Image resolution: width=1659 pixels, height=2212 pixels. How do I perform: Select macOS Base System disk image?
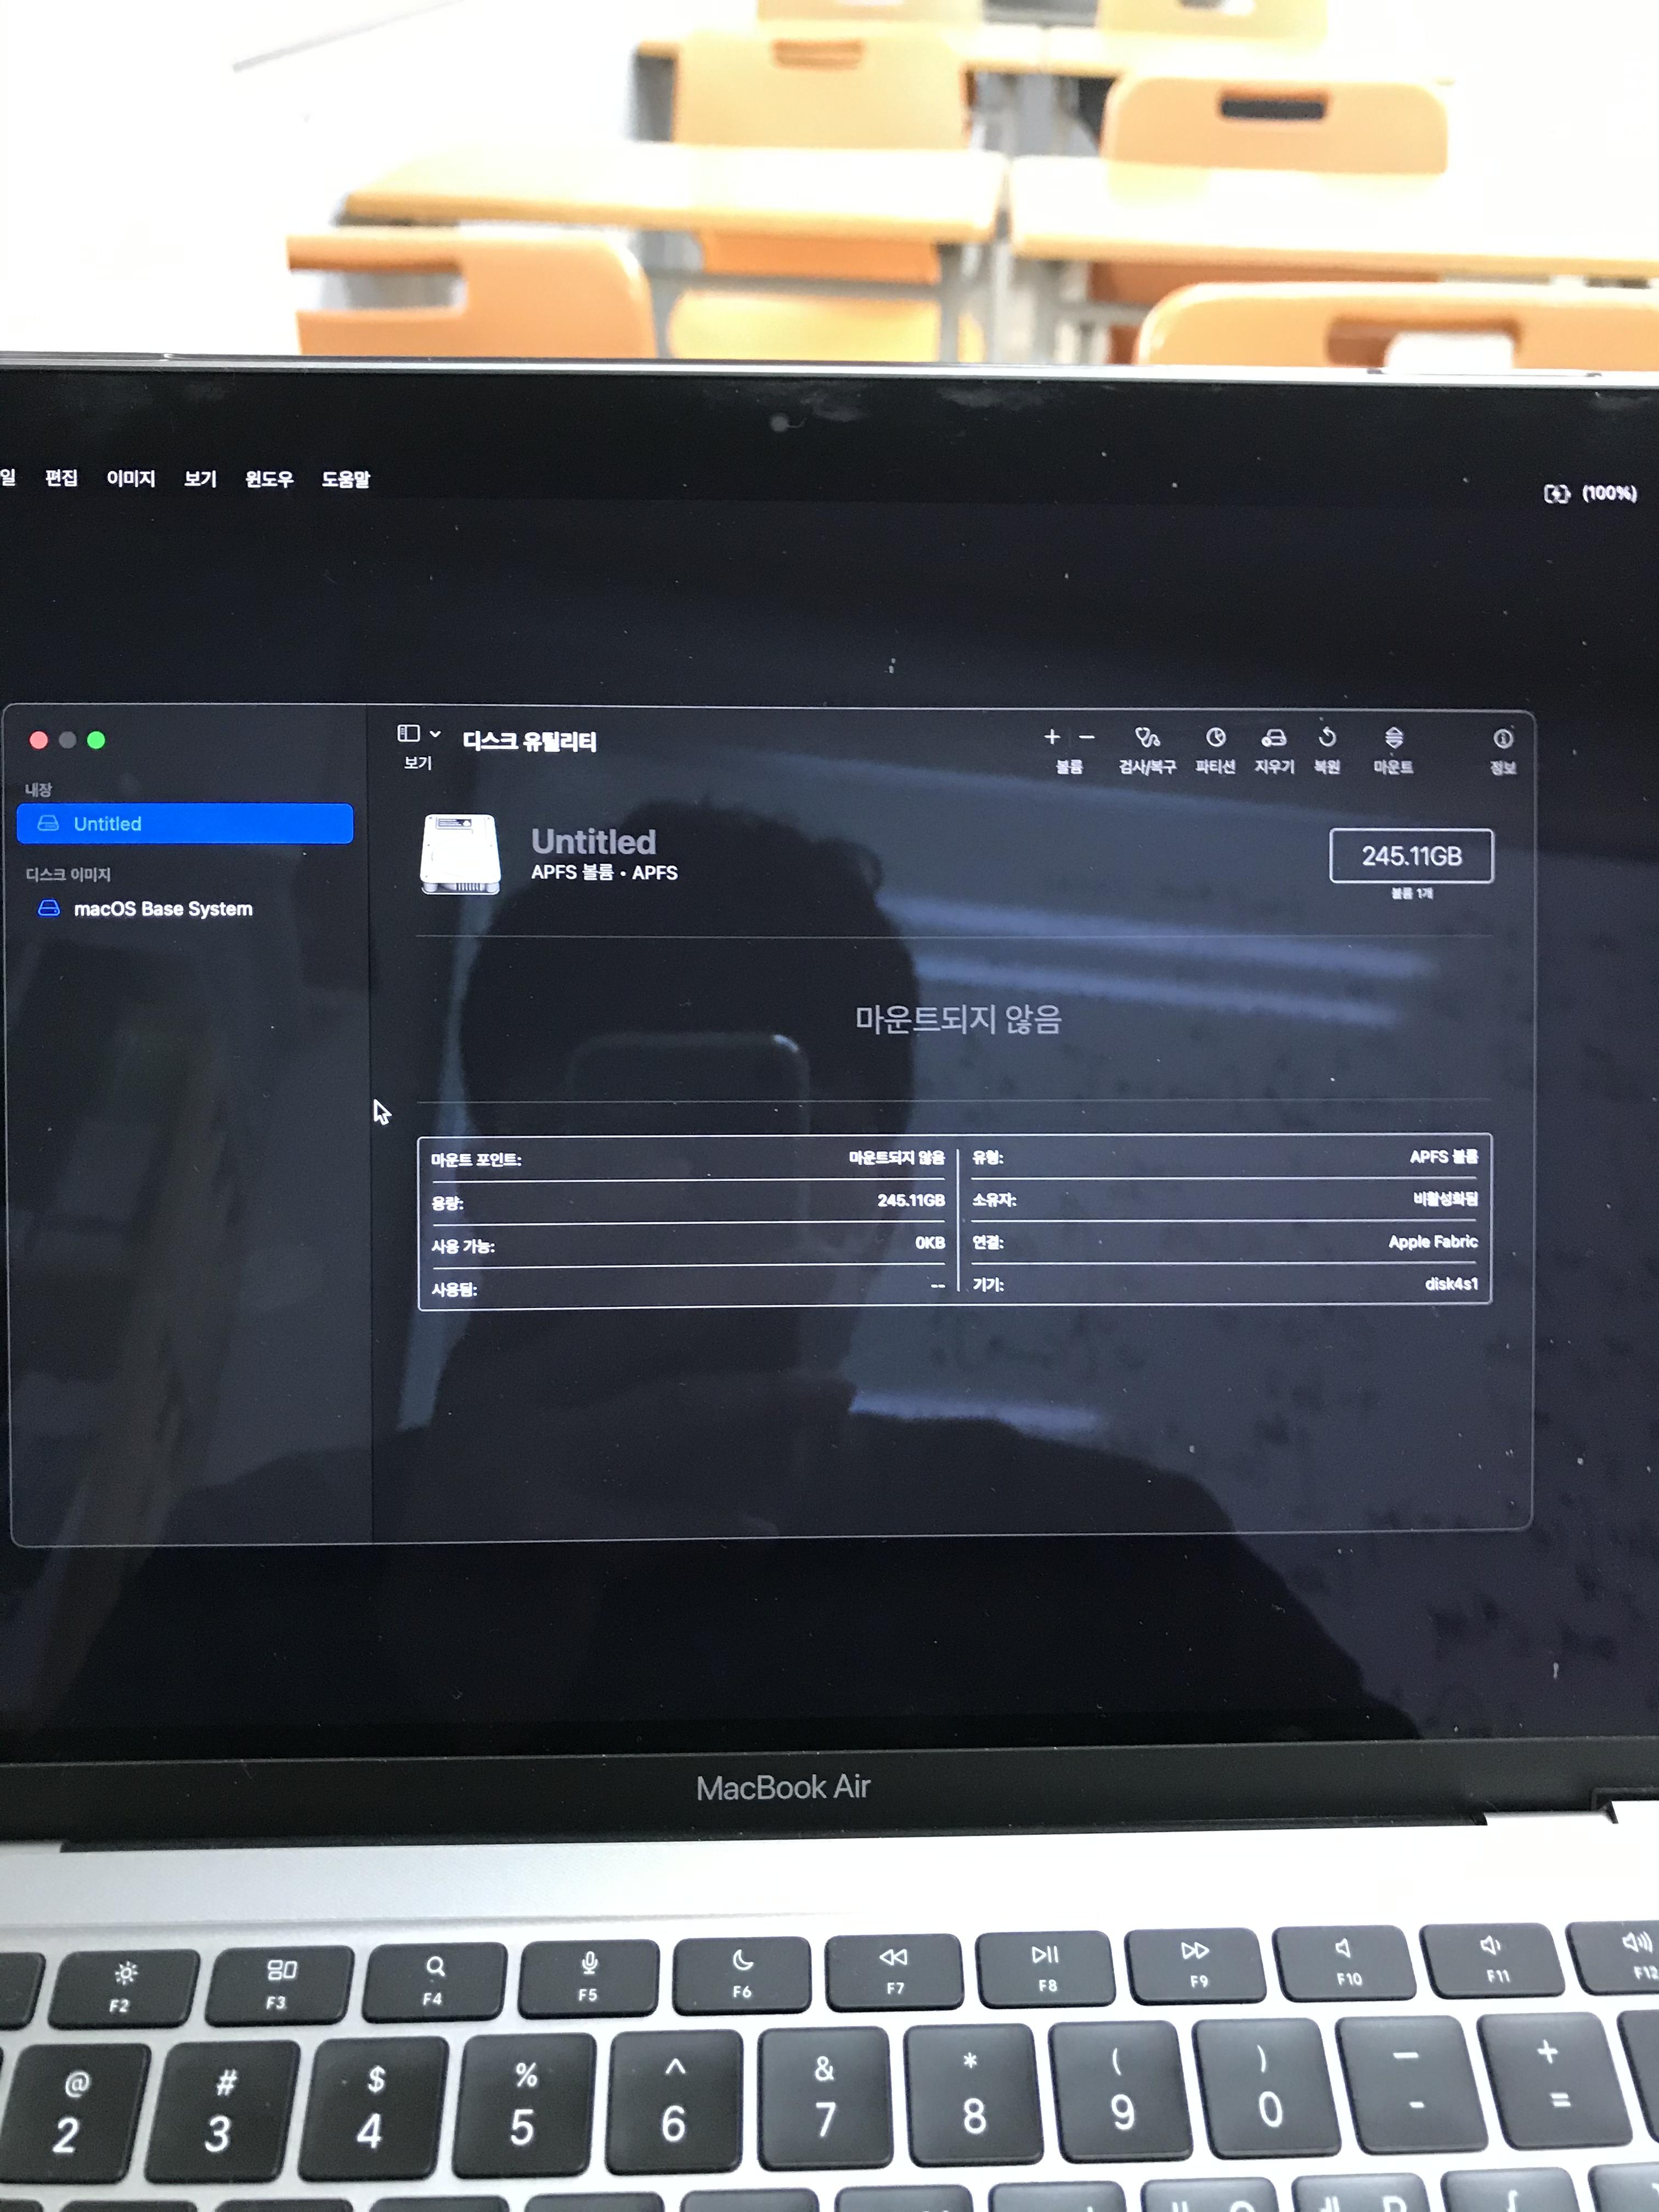click(x=162, y=909)
